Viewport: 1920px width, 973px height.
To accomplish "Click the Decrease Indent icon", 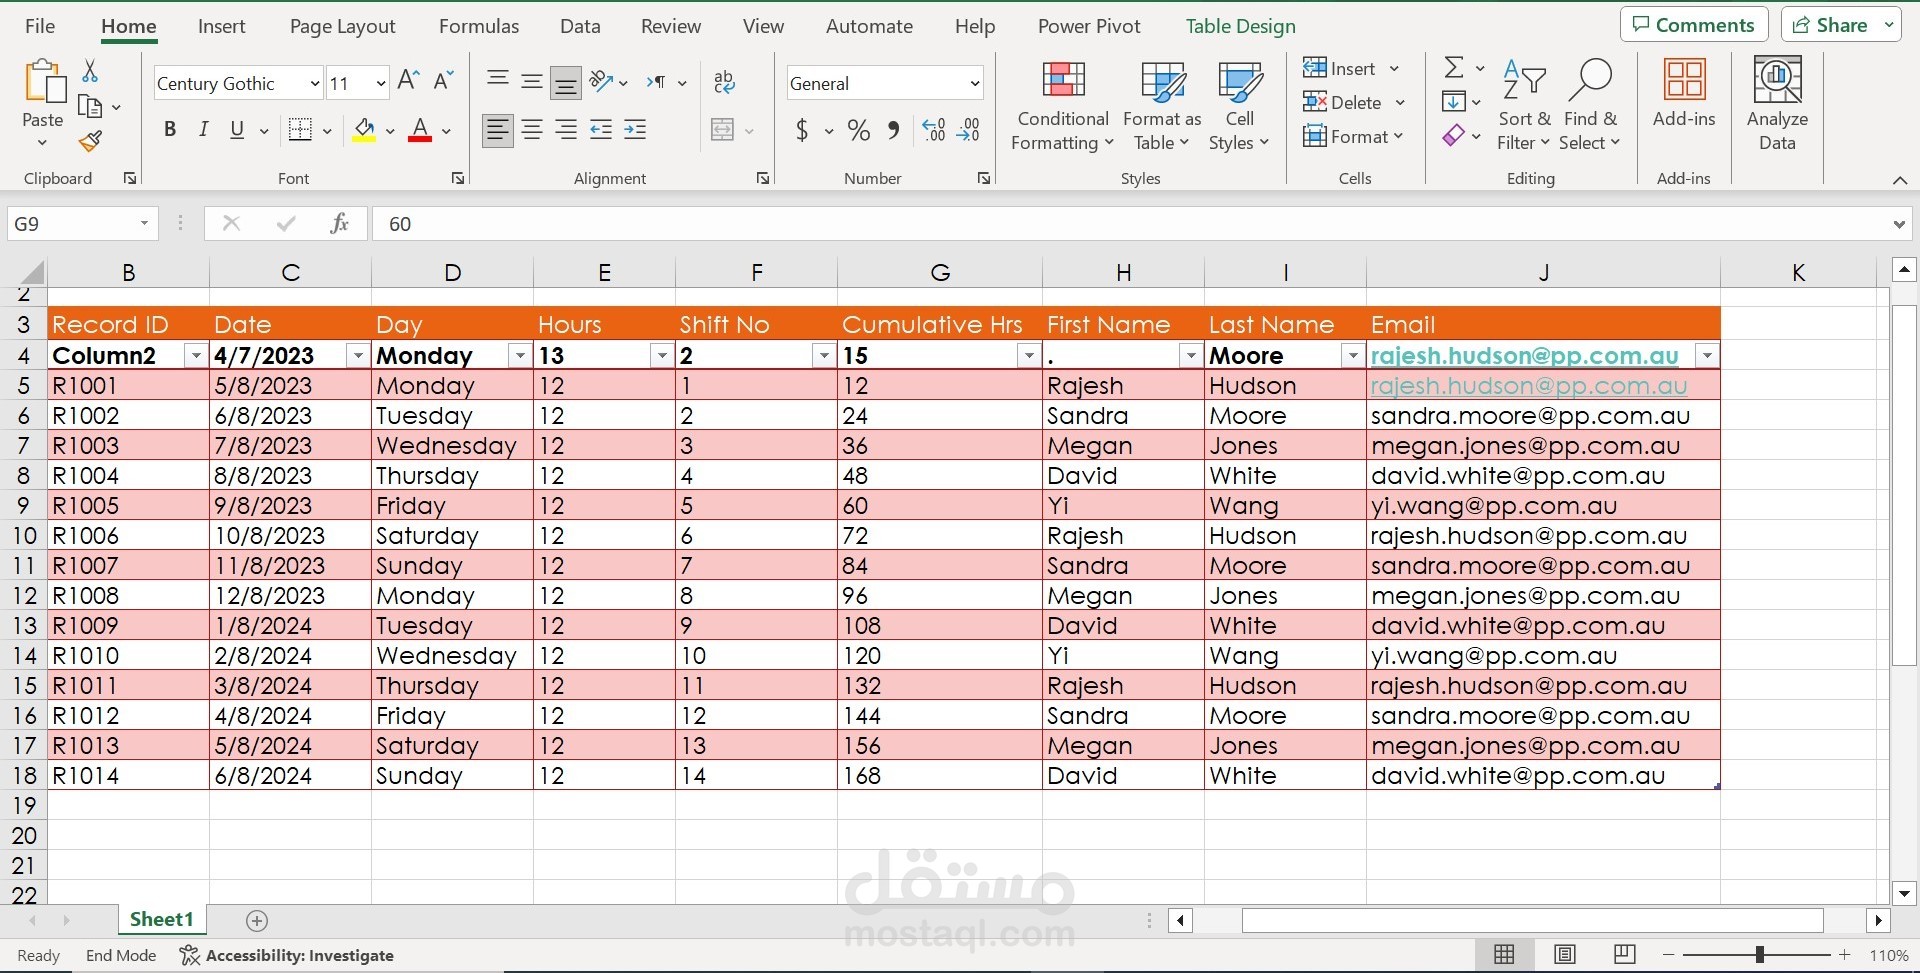I will pyautogui.click(x=601, y=130).
